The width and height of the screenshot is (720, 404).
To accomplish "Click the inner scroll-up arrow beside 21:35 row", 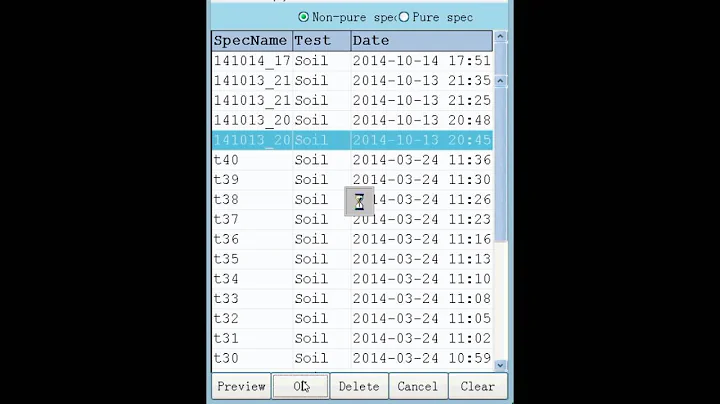I will point(500,81).
